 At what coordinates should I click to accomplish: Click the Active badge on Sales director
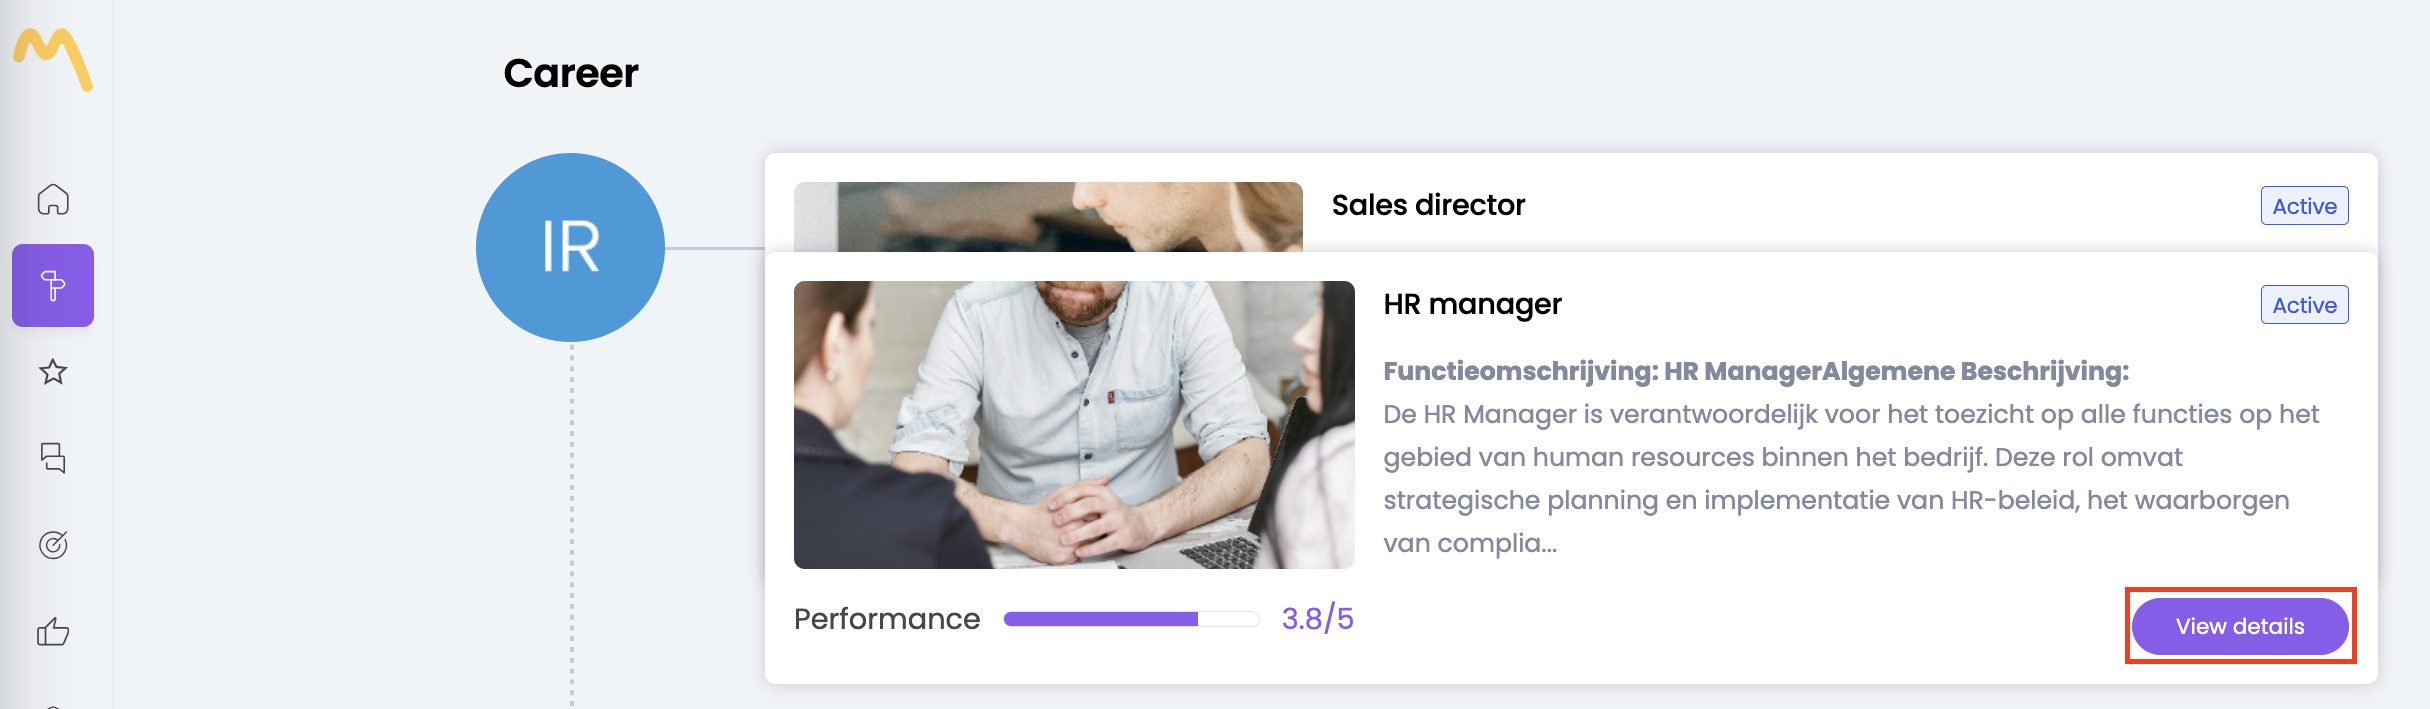click(2304, 206)
